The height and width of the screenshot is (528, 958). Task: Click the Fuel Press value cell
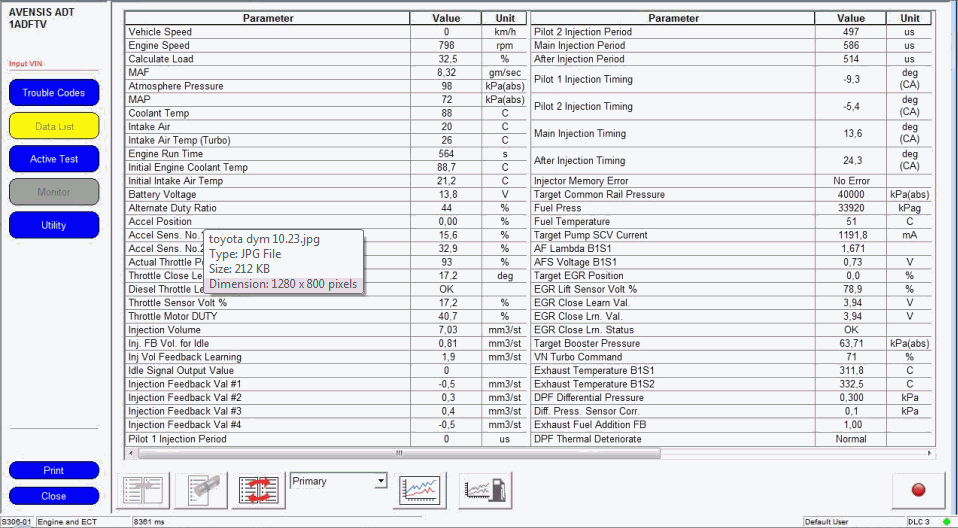click(x=851, y=208)
